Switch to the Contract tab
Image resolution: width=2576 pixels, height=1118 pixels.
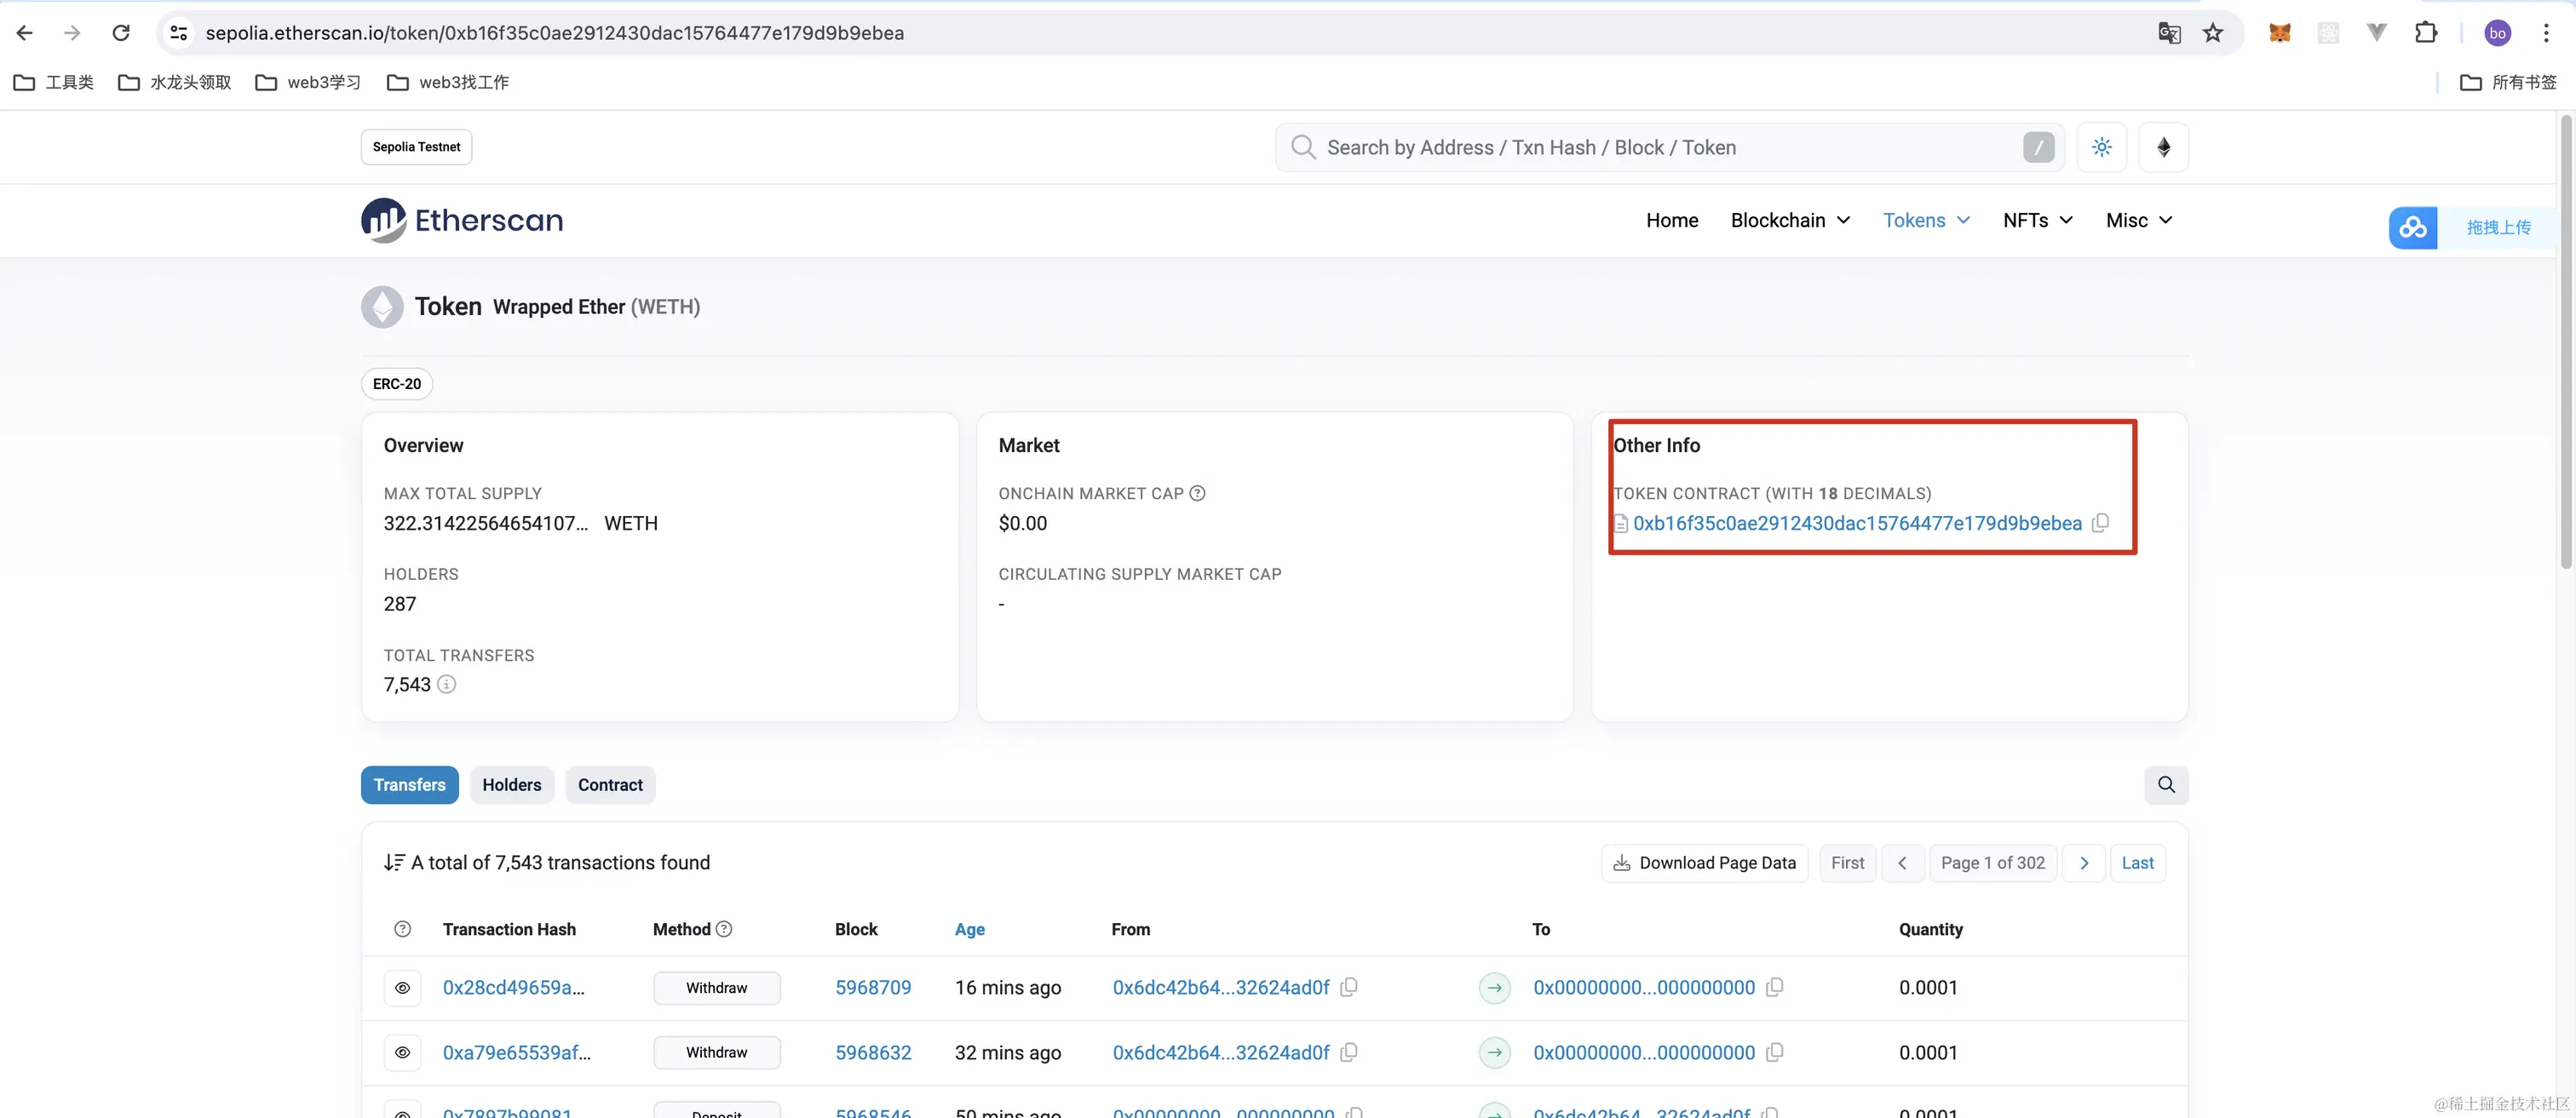coord(610,785)
